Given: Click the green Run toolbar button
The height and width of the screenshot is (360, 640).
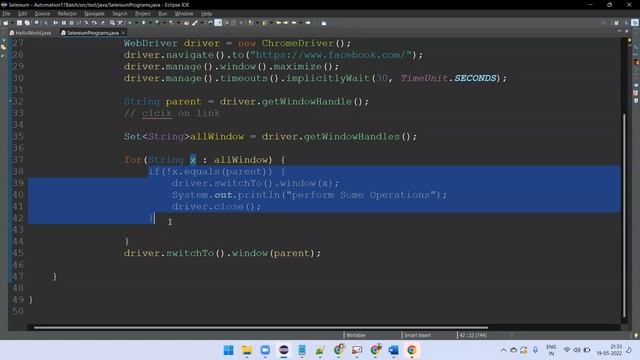Looking at the screenshot, I should [x=144, y=23].
